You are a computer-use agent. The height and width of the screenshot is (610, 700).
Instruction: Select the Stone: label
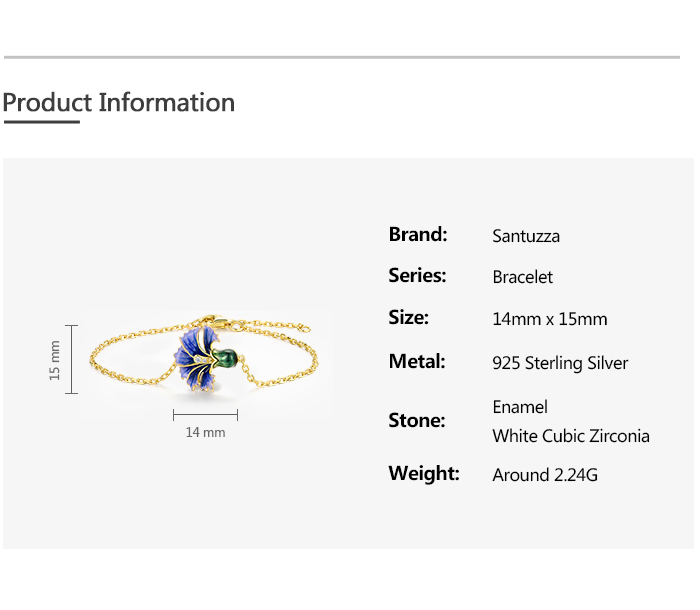[x=416, y=420]
